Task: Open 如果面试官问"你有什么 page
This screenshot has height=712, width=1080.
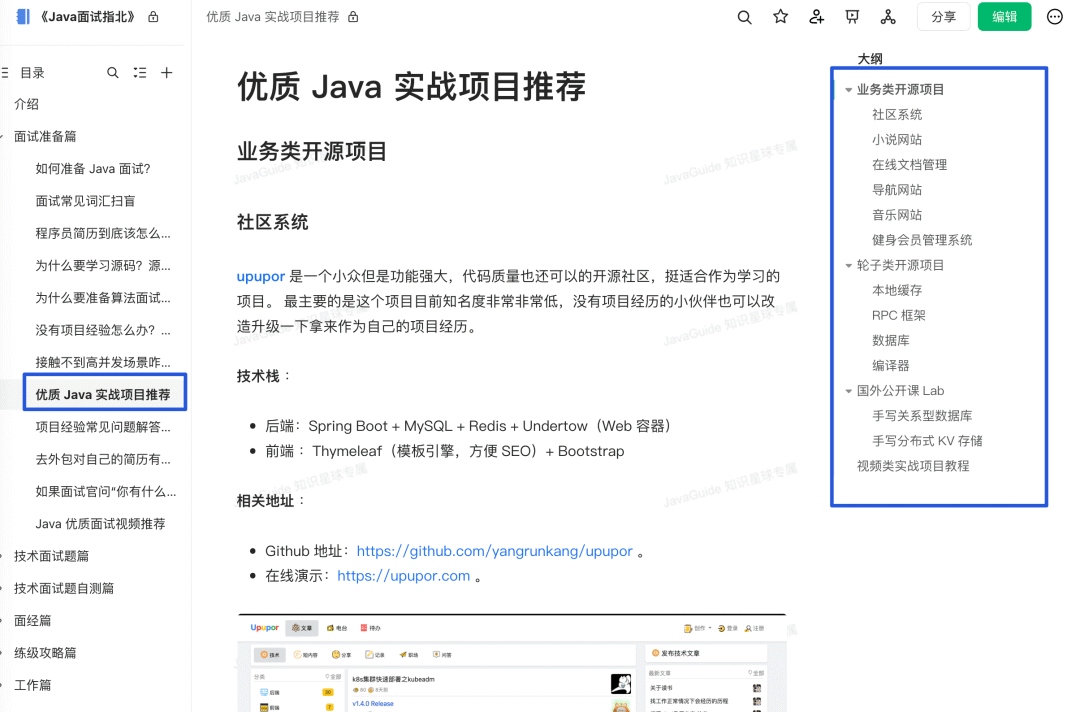Action: (105, 492)
